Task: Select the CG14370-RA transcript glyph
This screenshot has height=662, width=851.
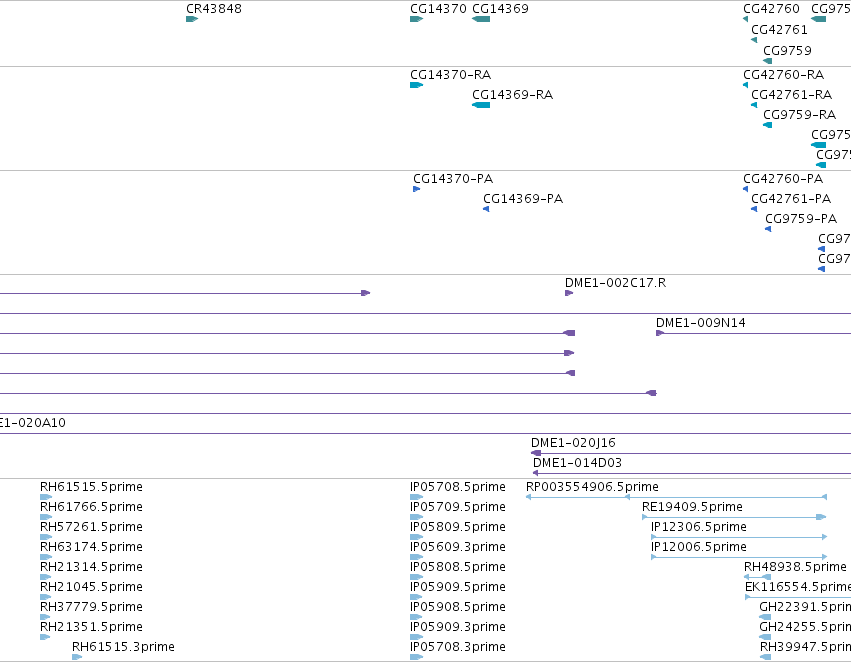Action: (417, 85)
